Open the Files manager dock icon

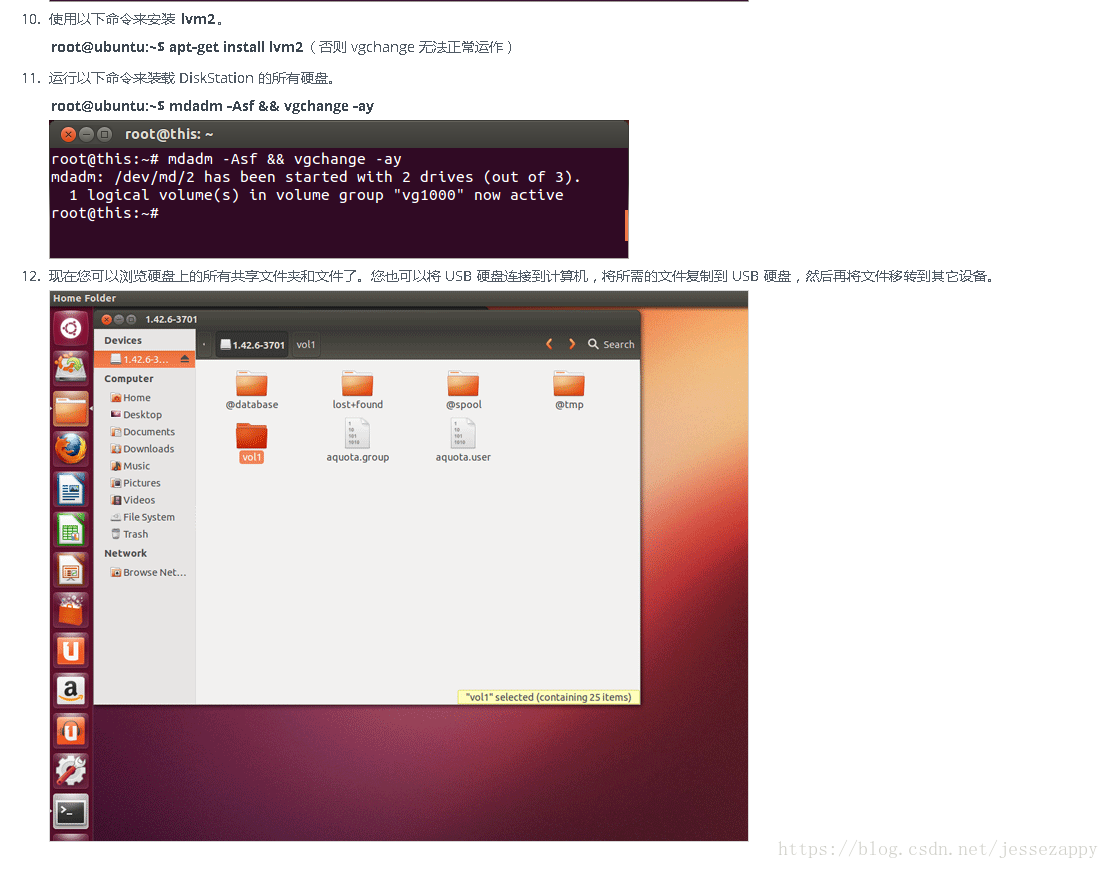(71, 409)
